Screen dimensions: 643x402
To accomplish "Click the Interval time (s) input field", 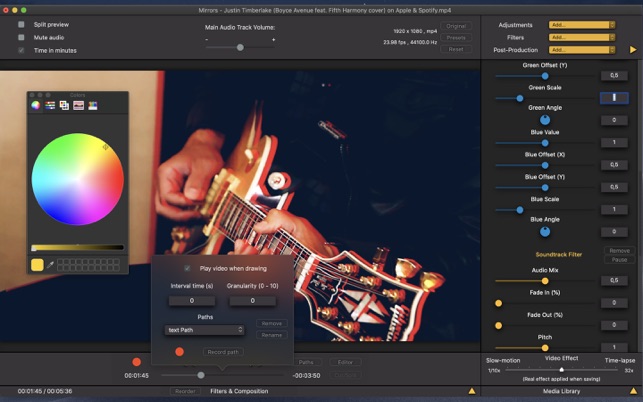I will [192, 301].
